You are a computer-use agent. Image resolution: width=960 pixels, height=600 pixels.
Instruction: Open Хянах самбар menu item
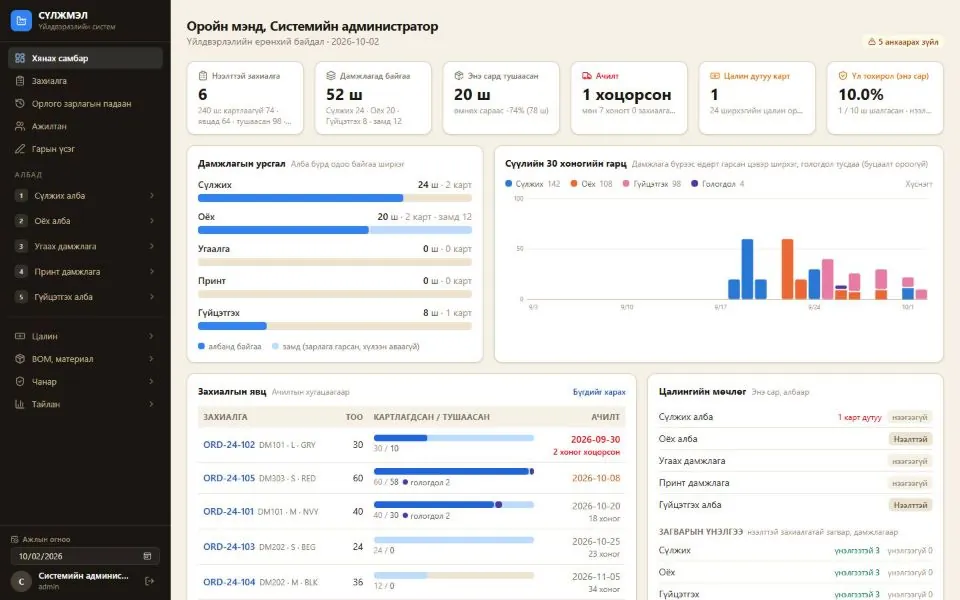[x=85, y=58]
